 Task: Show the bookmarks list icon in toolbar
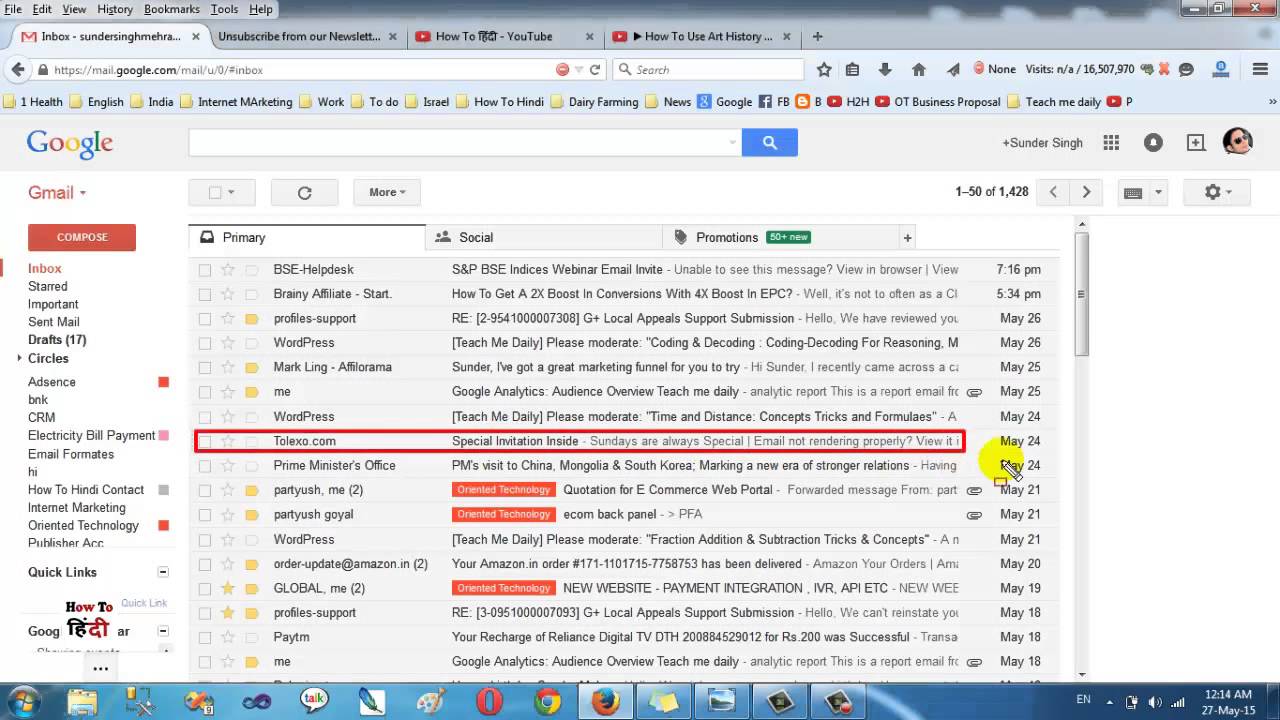coord(852,70)
